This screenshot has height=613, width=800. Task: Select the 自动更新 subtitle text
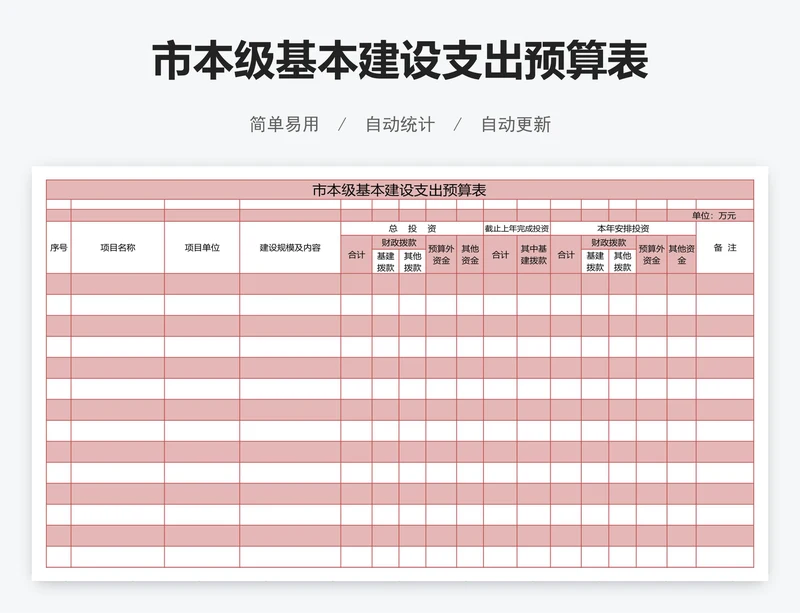tap(516, 125)
